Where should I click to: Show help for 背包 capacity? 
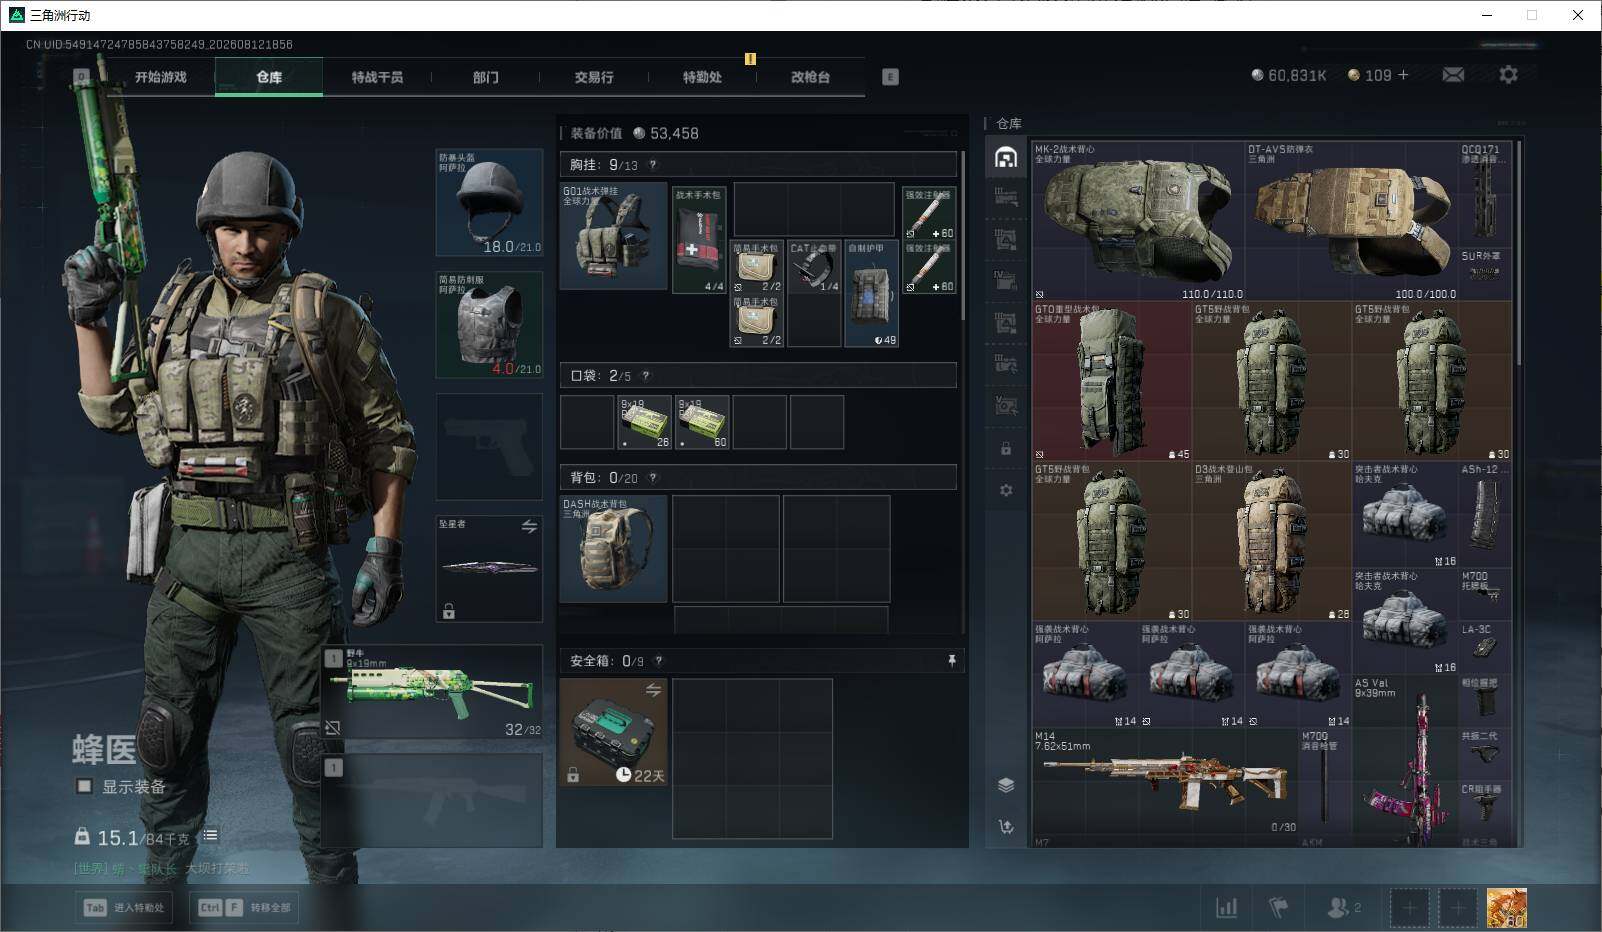pos(653,478)
